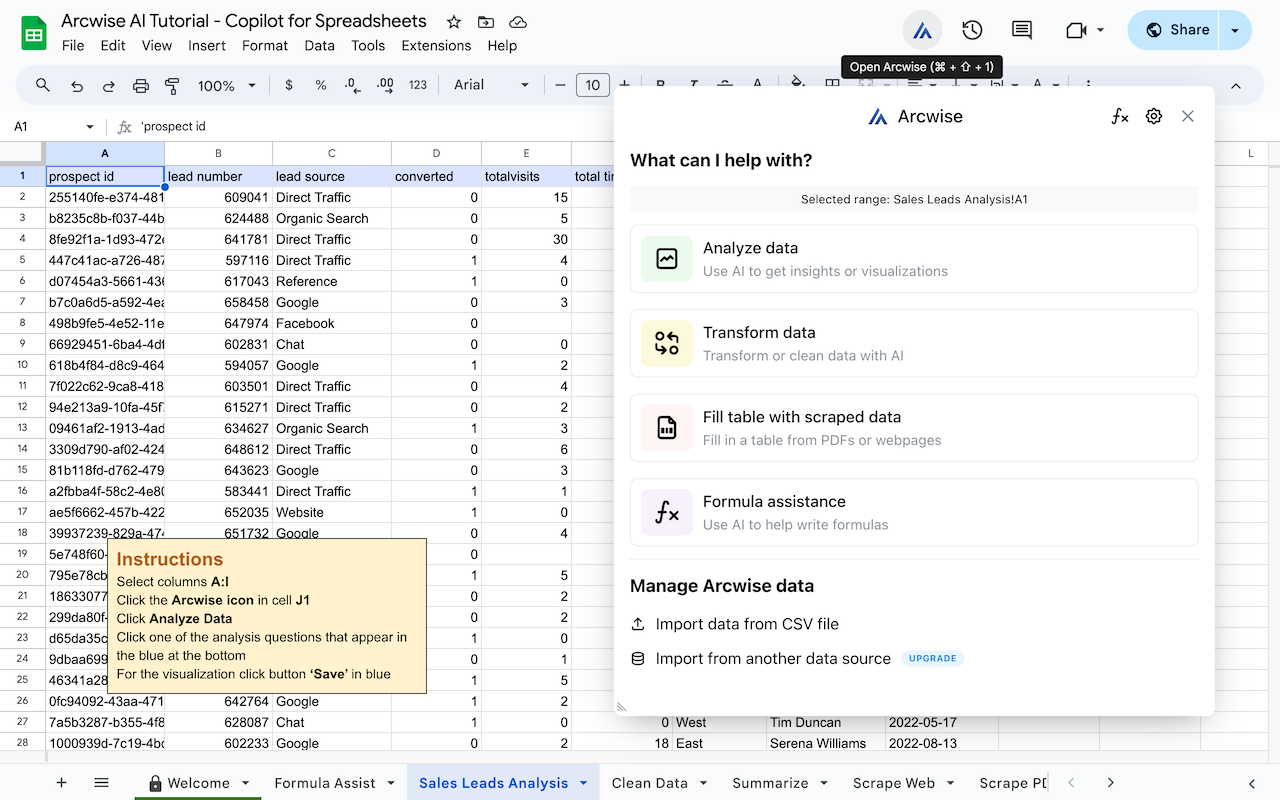Open the Edit menu
Image resolution: width=1280 pixels, height=800 pixels.
(x=113, y=46)
